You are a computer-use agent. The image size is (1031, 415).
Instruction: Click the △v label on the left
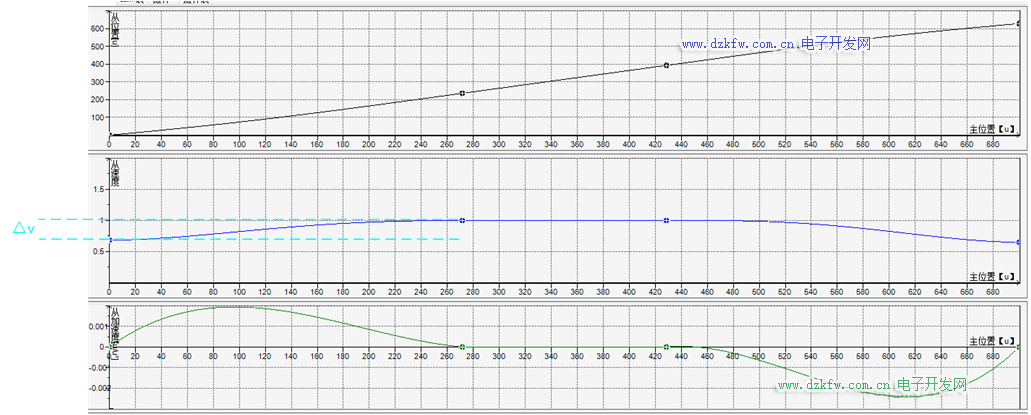(x=24, y=229)
